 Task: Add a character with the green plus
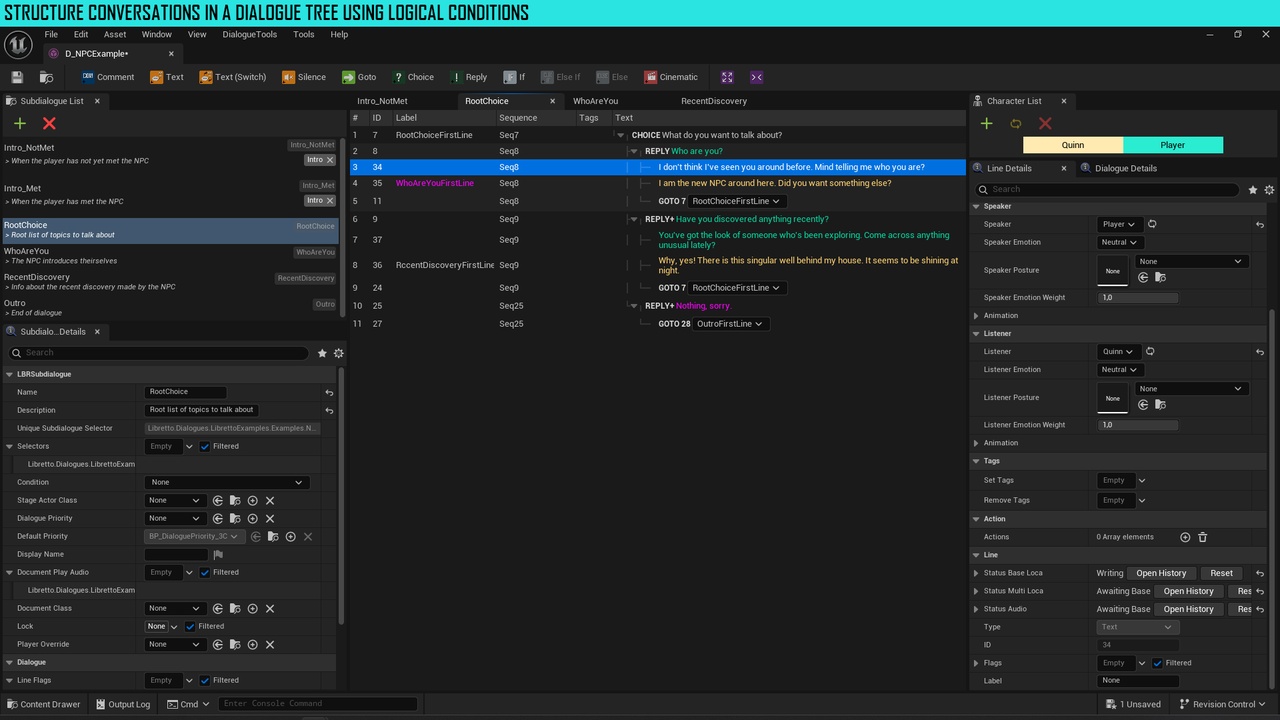click(x=986, y=123)
